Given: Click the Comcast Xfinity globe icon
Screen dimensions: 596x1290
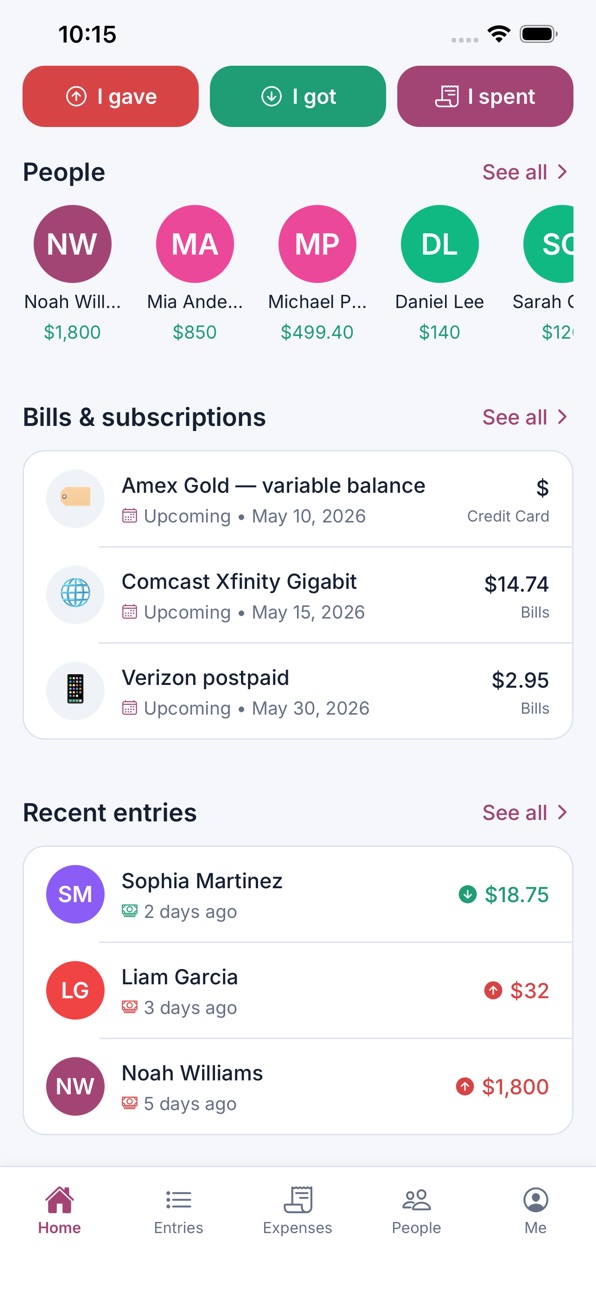Looking at the screenshot, I should click(x=75, y=594).
